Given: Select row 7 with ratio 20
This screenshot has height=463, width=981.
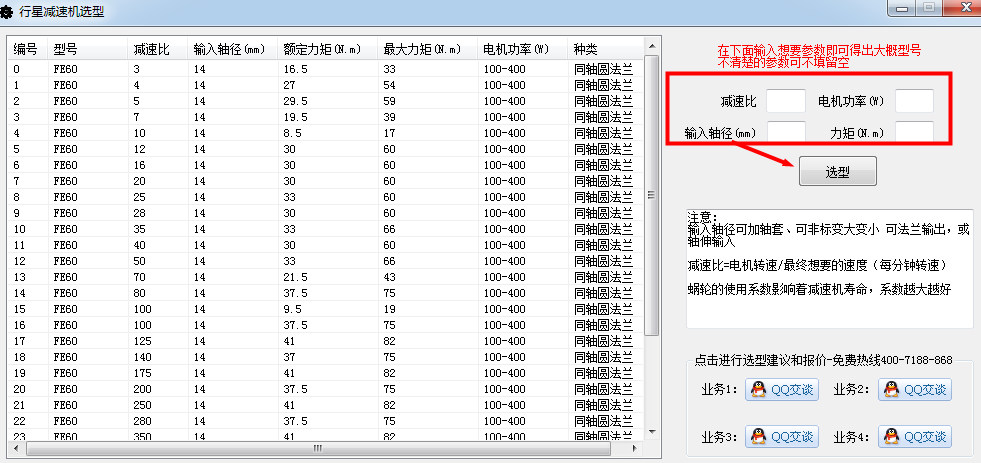Looking at the screenshot, I should pyautogui.click(x=325, y=181).
